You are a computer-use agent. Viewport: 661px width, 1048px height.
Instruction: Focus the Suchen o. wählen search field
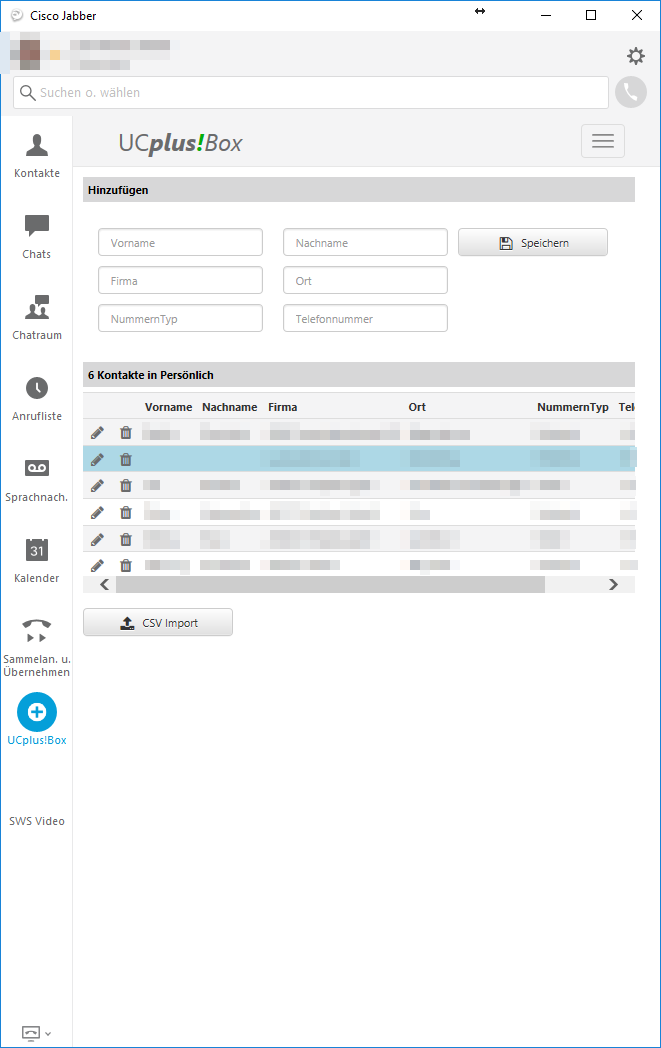pyautogui.click(x=311, y=92)
